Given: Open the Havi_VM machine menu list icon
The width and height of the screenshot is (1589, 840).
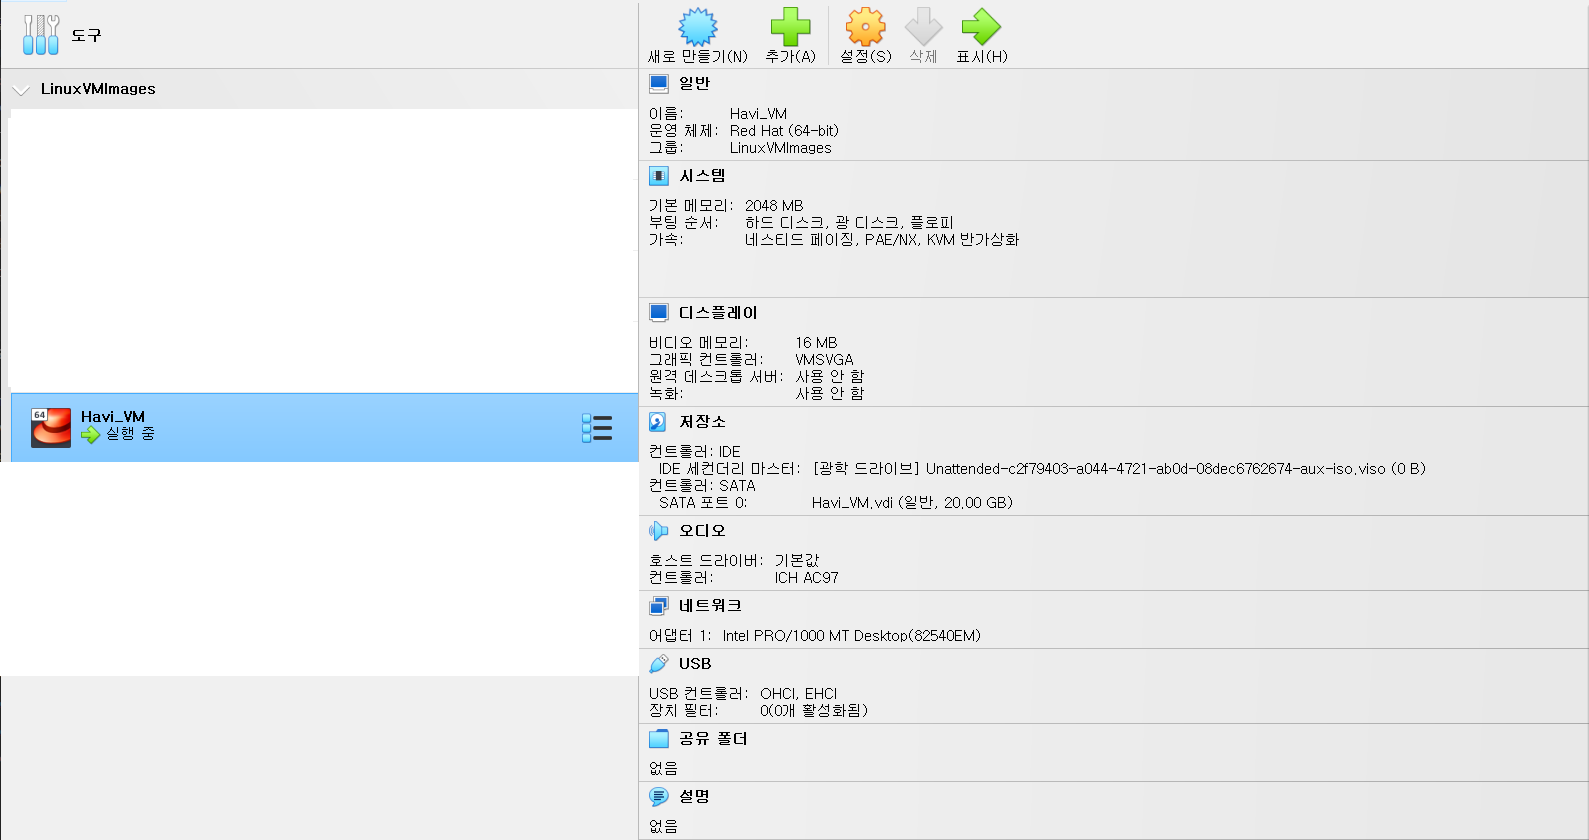Looking at the screenshot, I should [597, 428].
